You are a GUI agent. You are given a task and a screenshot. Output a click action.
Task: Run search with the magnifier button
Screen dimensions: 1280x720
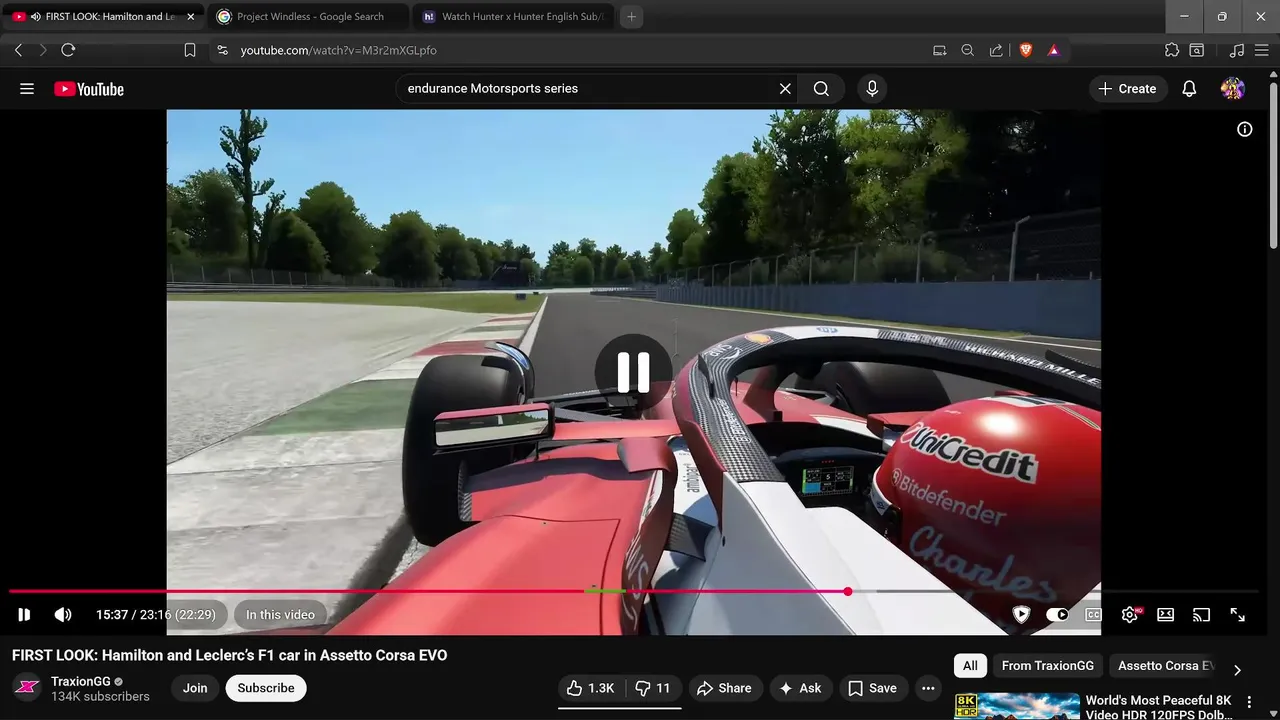(x=821, y=89)
